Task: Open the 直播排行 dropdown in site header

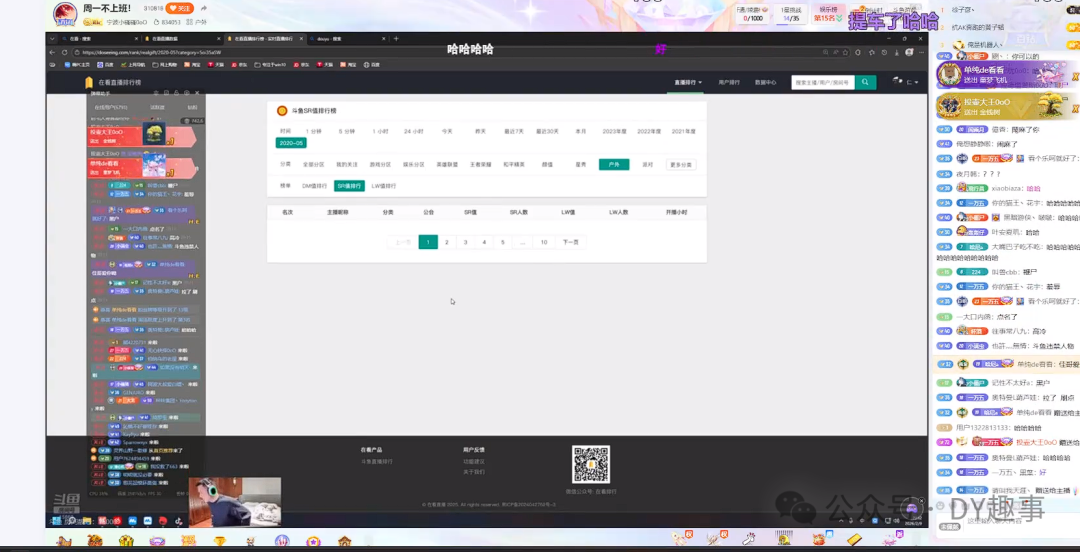Action: click(687, 82)
